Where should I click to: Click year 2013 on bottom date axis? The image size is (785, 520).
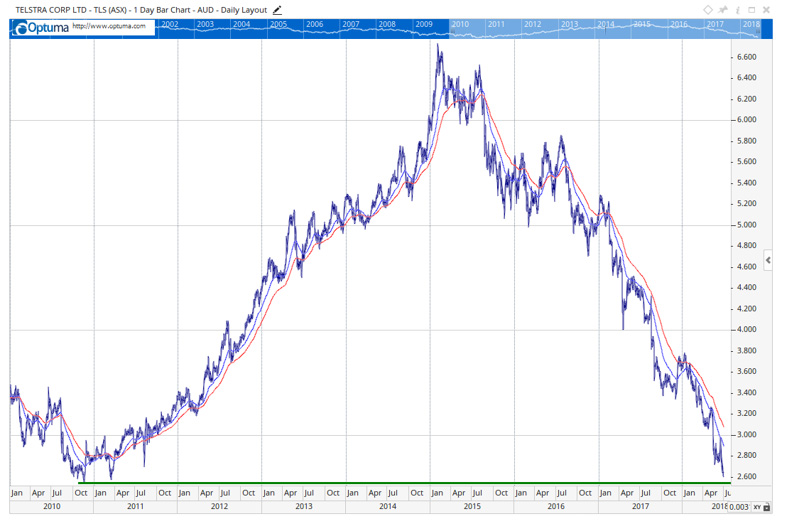coord(303,506)
